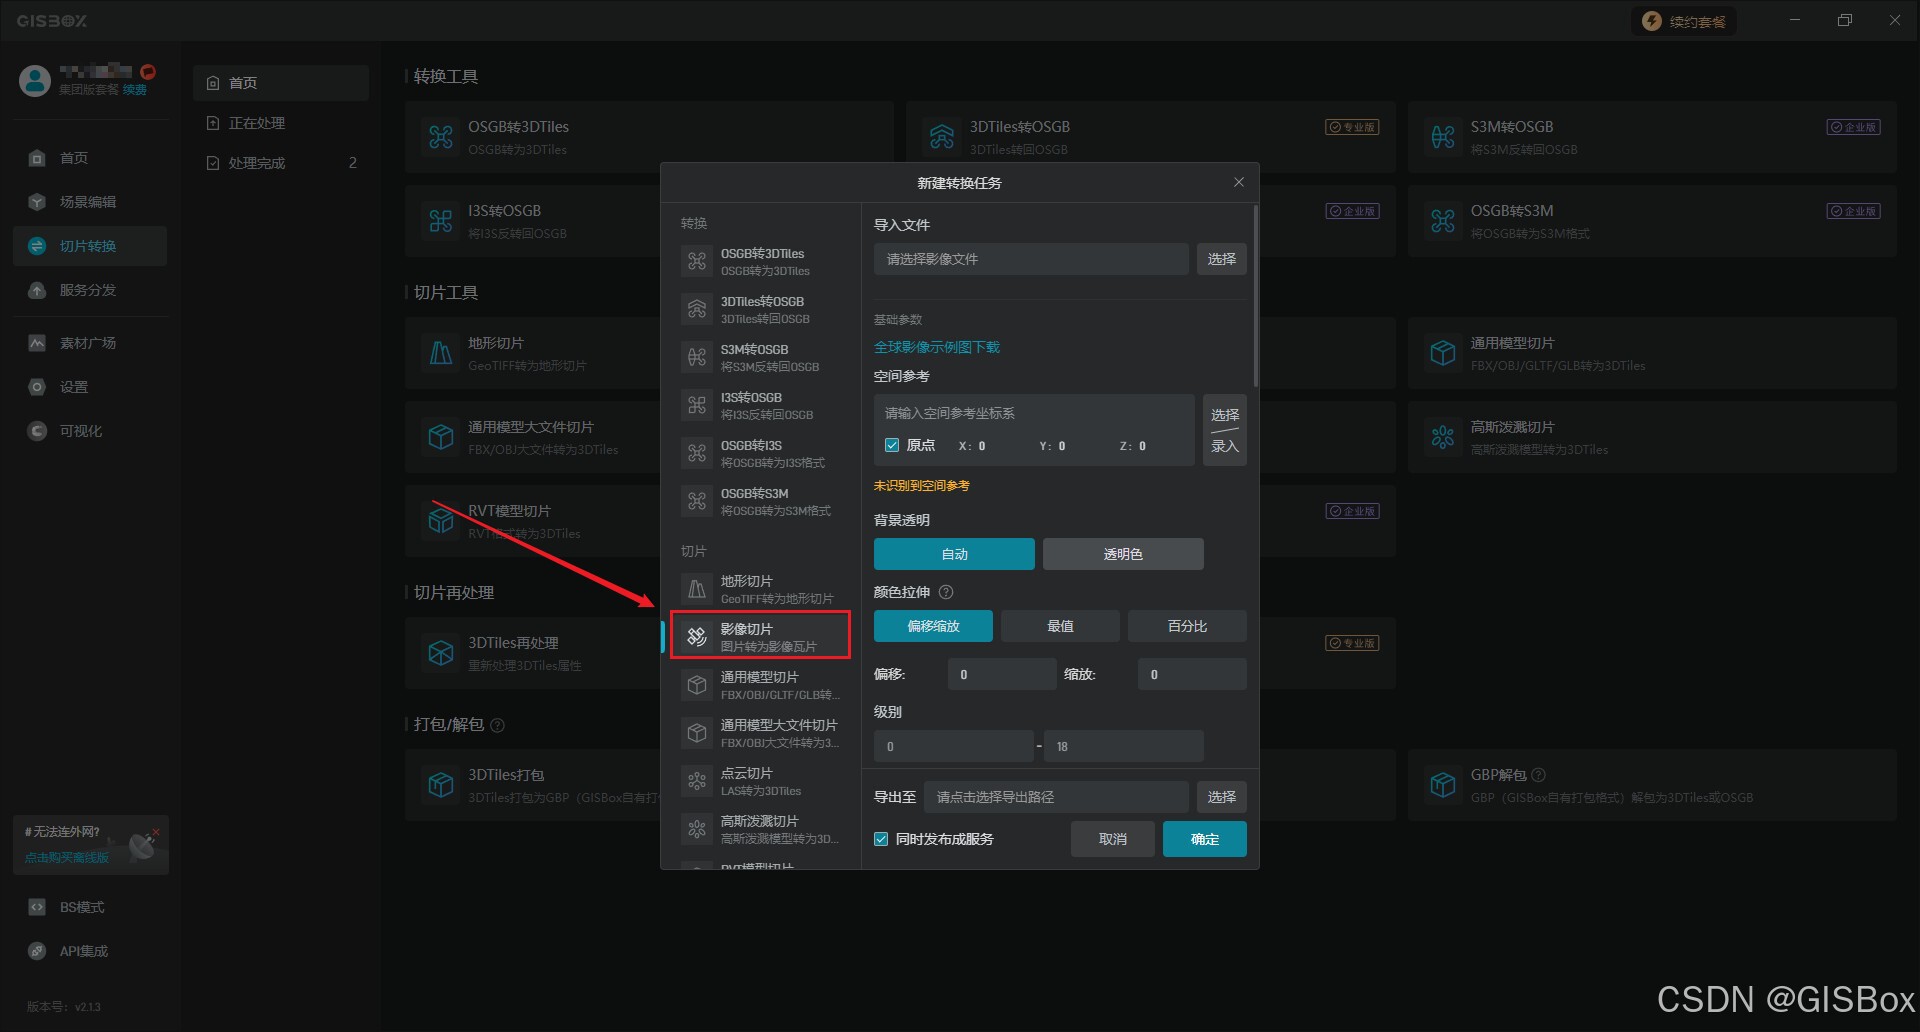The width and height of the screenshot is (1920, 1032).
Task: Open BS模式 icon in sidebar
Action: pos(37,907)
